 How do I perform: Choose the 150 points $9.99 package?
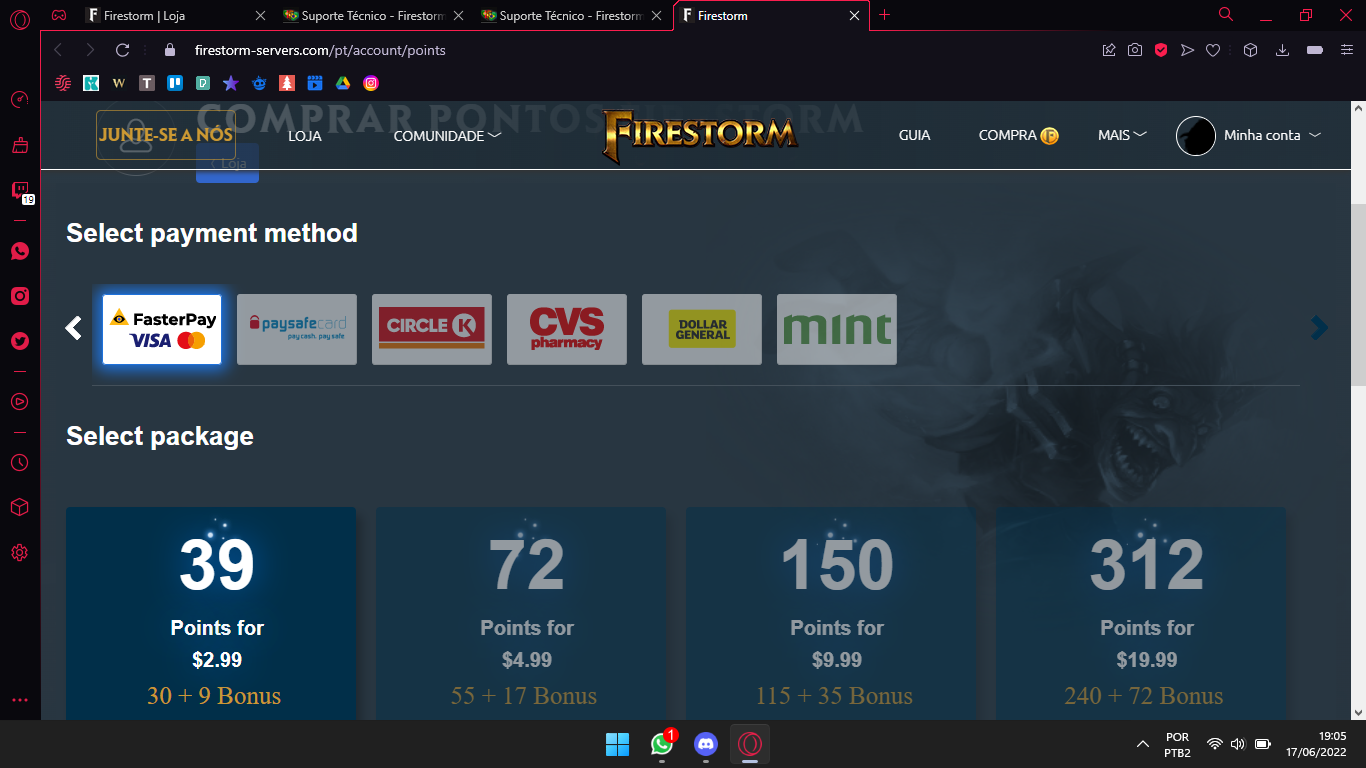click(x=831, y=613)
